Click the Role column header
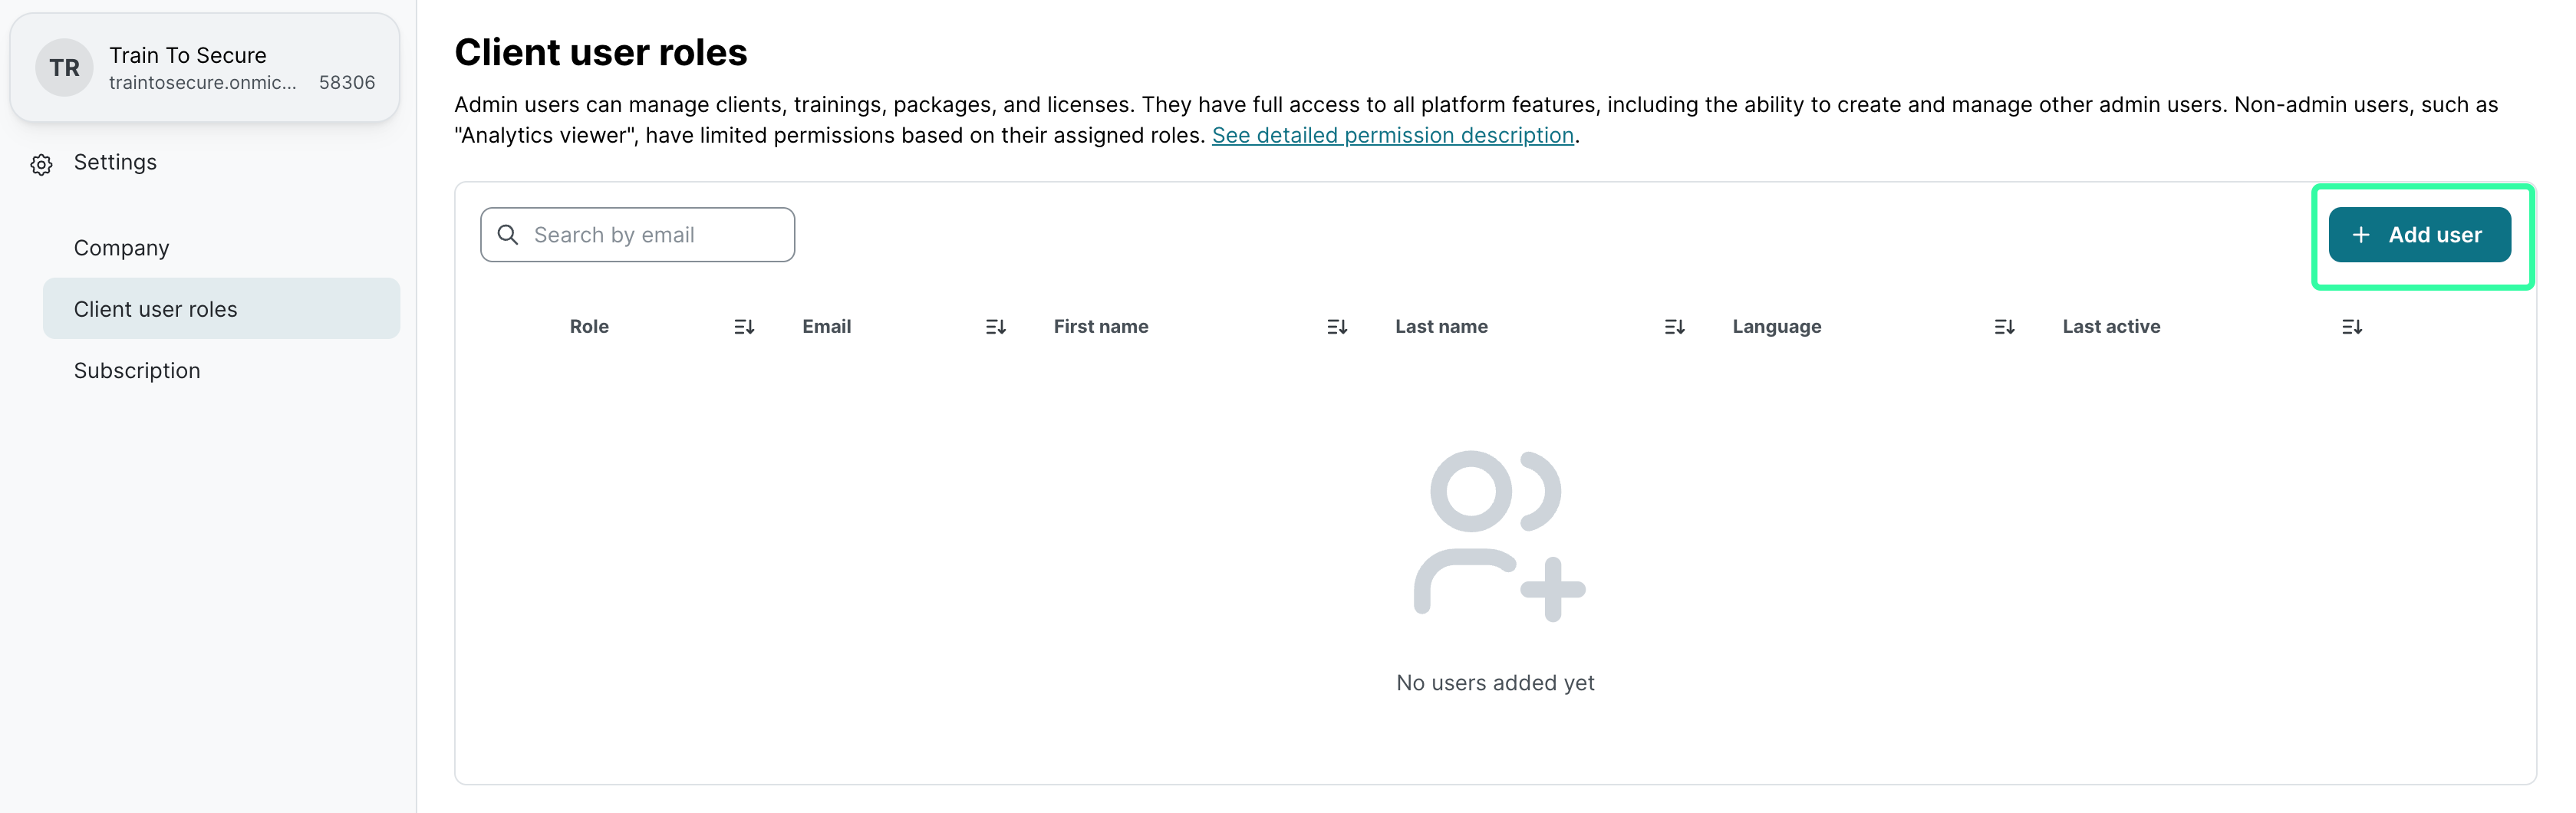The width and height of the screenshot is (2576, 813). click(589, 327)
